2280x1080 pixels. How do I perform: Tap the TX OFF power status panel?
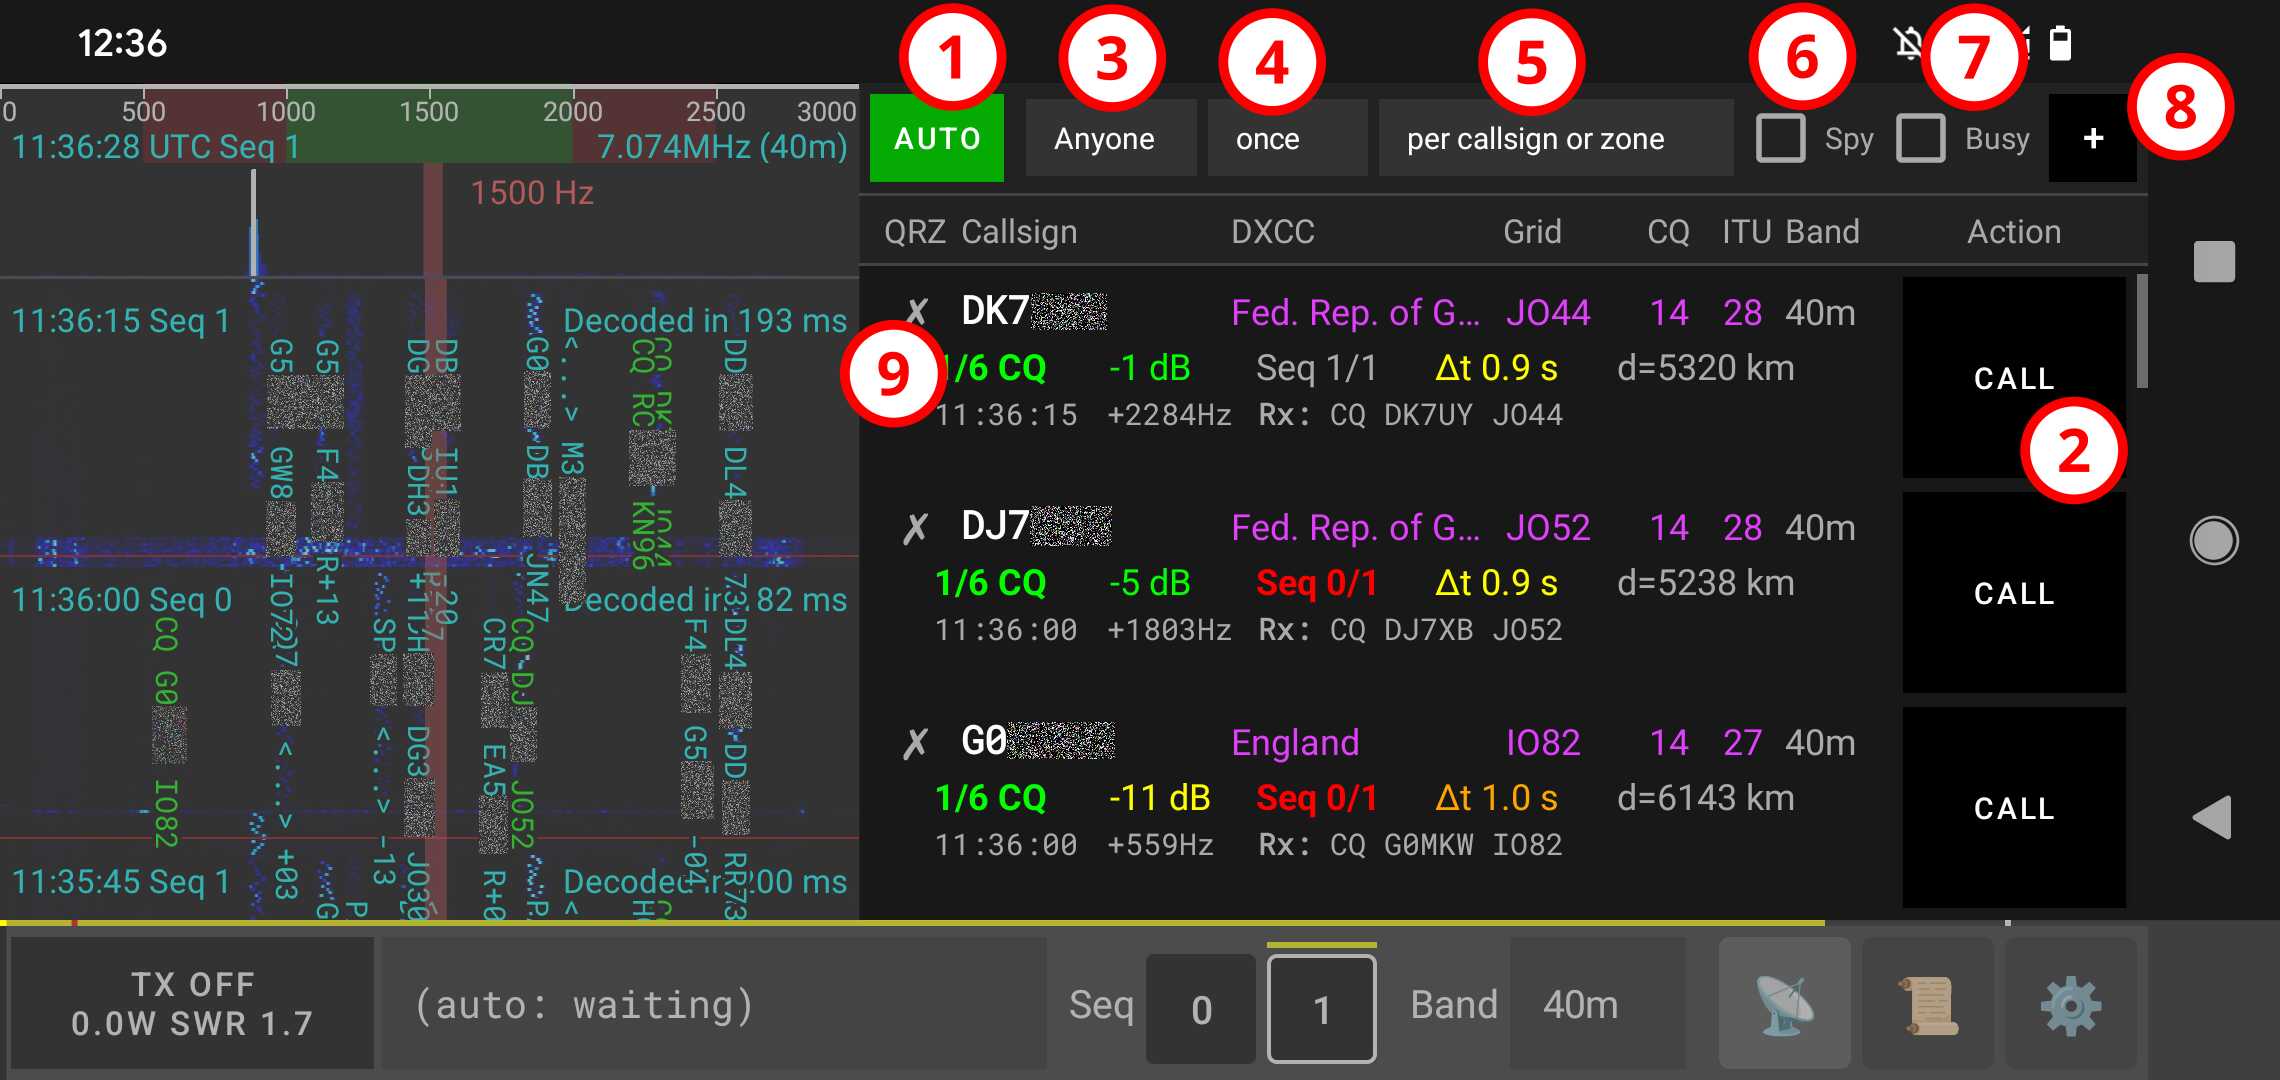190,1003
